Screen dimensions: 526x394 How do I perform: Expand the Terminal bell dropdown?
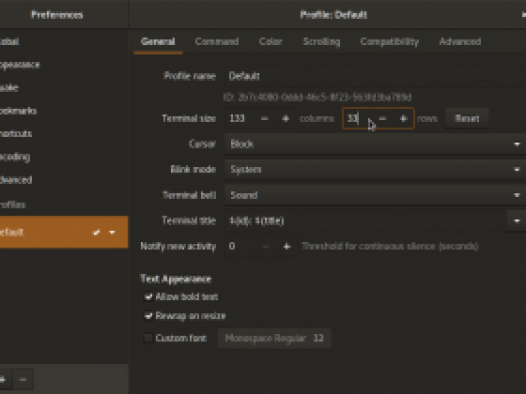[x=375, y=195]
